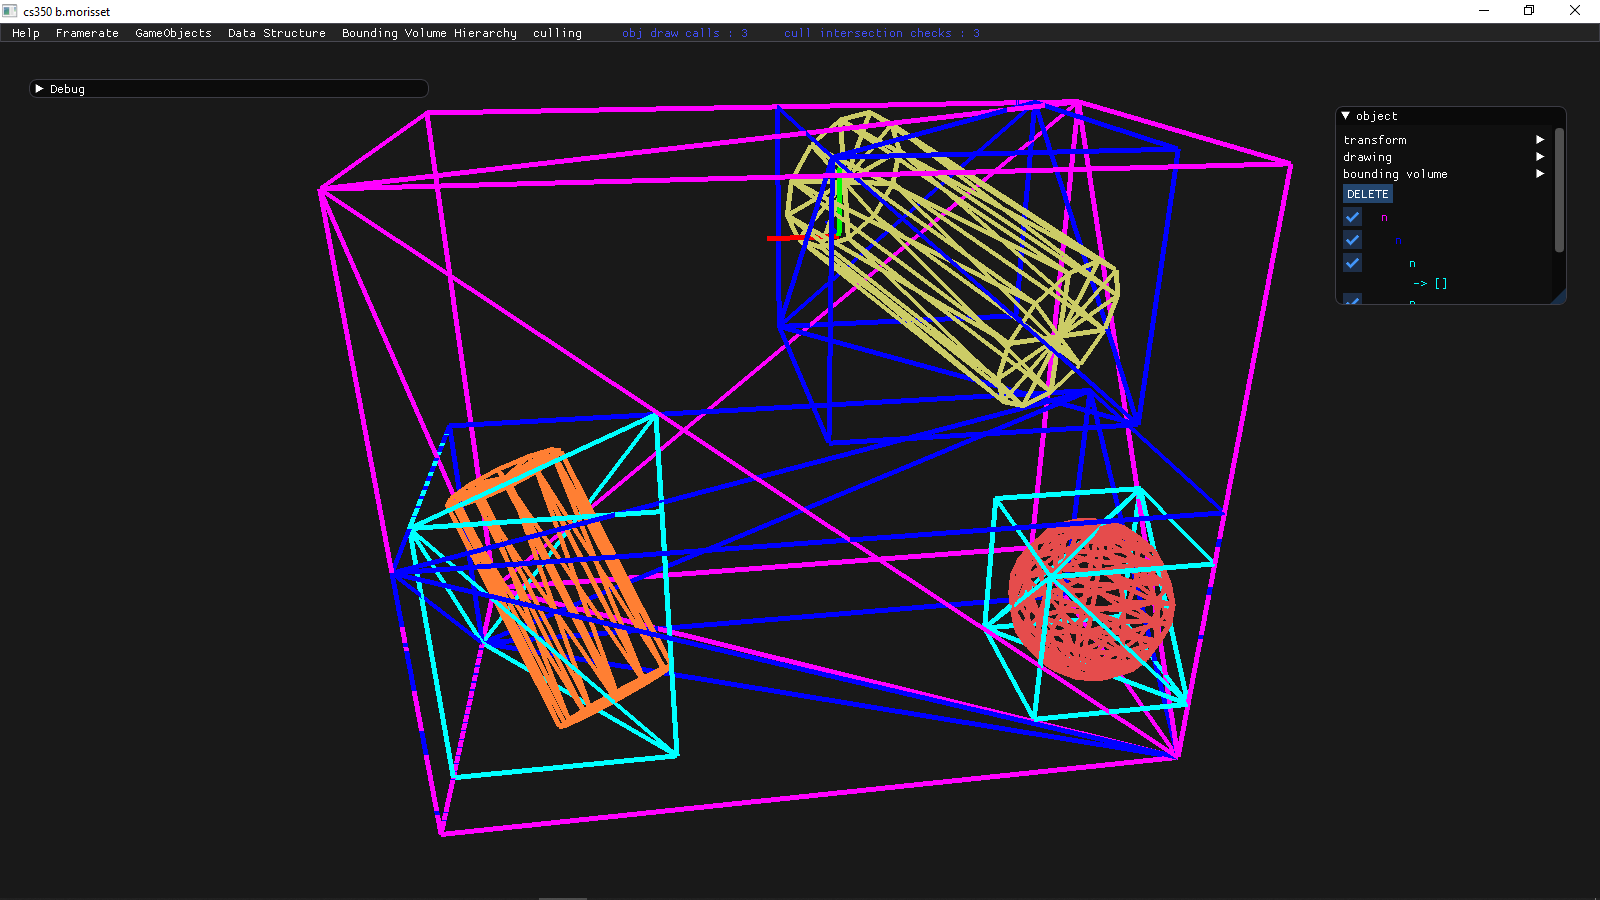Toggle the first cyan n node checkbox
The image size is (1600, 900).
(x=1352, y=263)
